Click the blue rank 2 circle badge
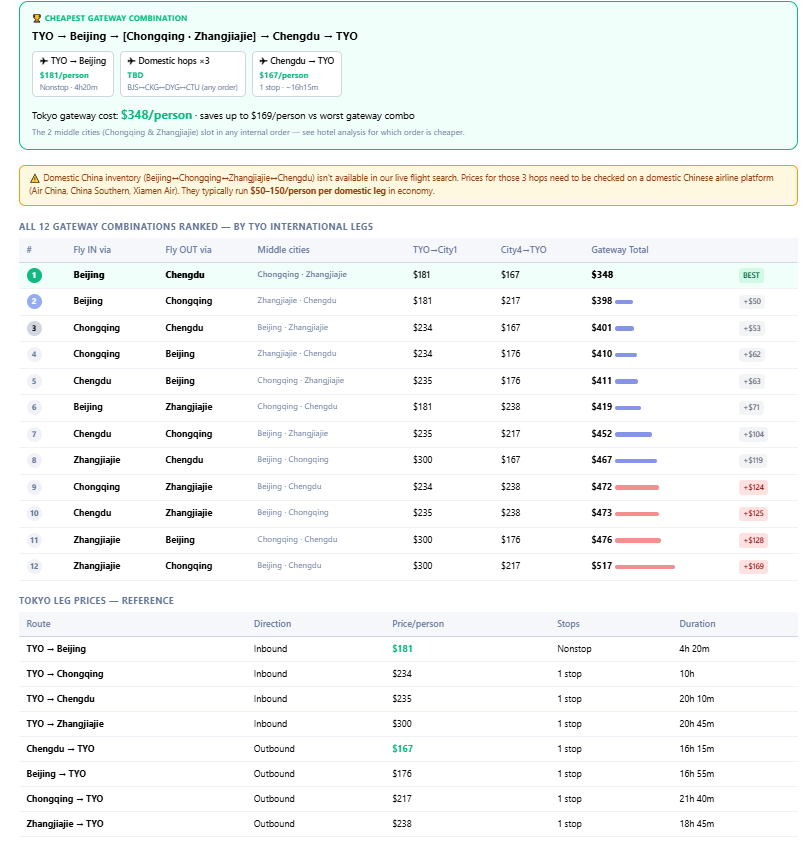 click(x=34, y=301)
